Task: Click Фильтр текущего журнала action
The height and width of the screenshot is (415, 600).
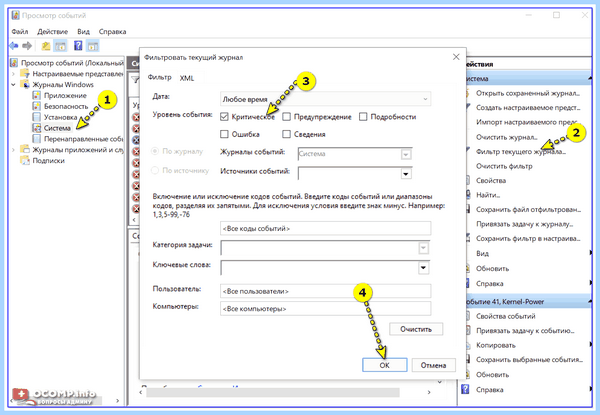Action: coord(521,151)
